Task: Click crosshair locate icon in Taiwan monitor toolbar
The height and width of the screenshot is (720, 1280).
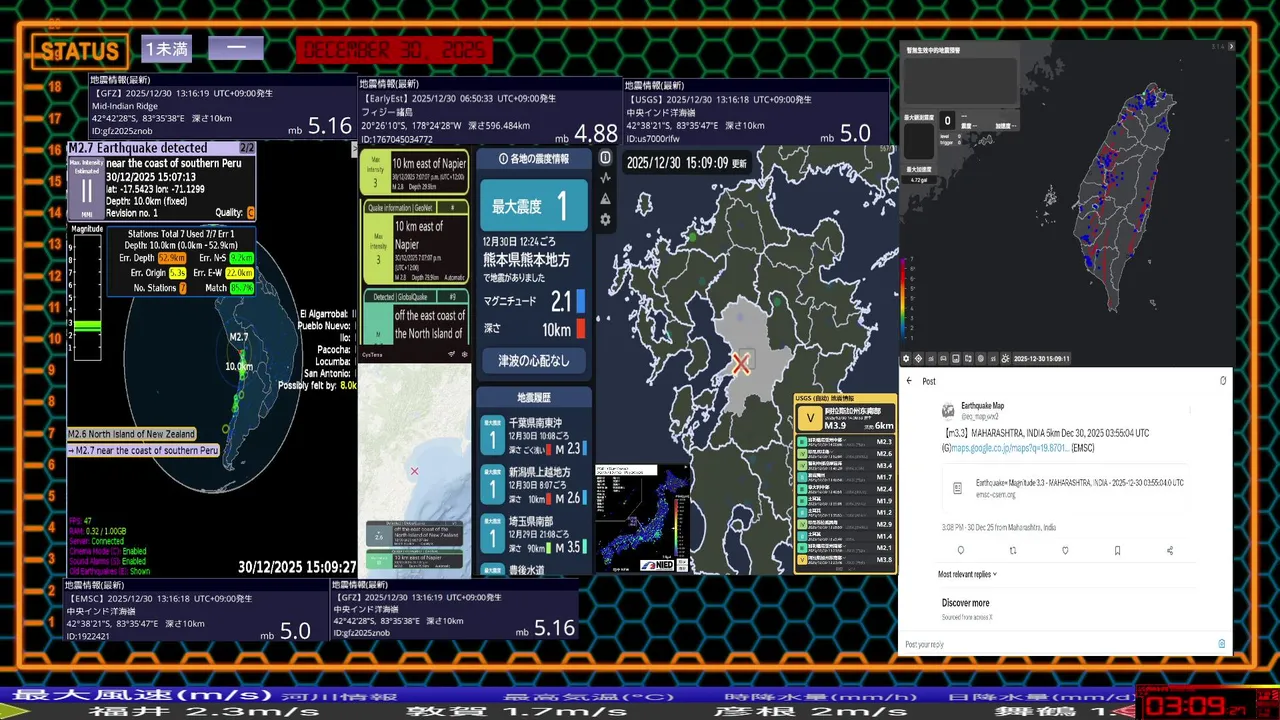Action: (919, 358)
